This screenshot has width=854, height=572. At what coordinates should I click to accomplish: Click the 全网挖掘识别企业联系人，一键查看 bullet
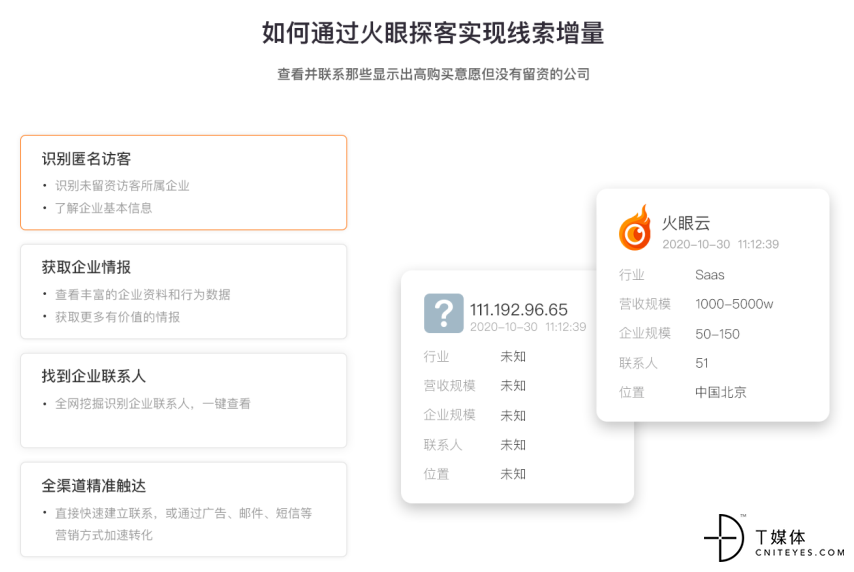(x=152, y=404)
